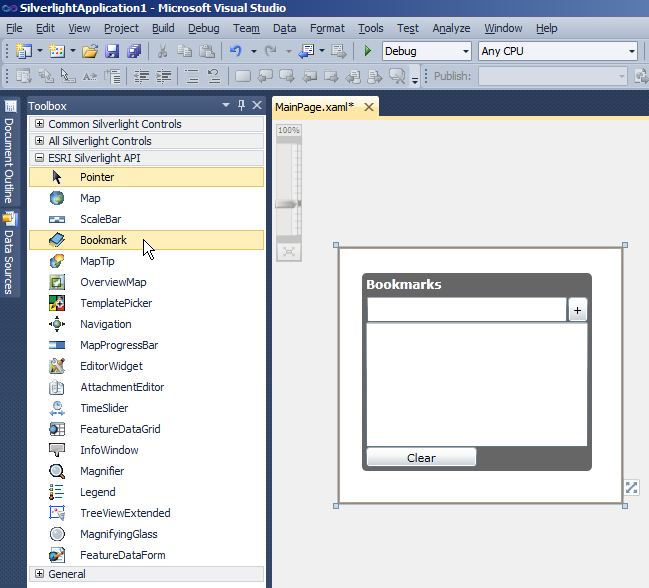Viewport: 649px width, 588px height.
Task: Open Document Outline side tab
Action: click(x=9, y=152)
